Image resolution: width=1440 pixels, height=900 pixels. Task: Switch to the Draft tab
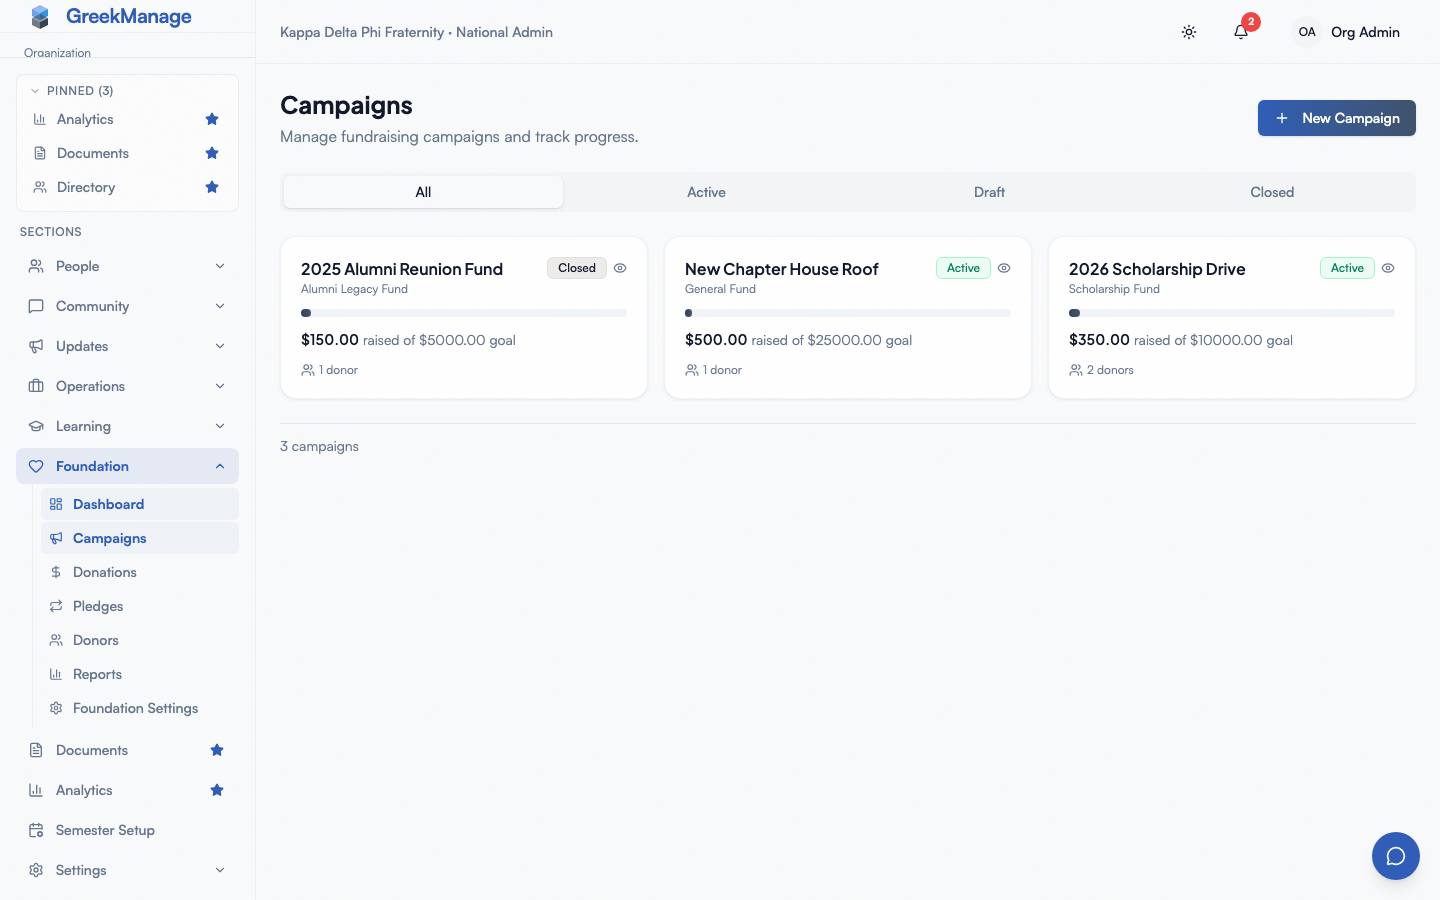click(x=989, y=192)
